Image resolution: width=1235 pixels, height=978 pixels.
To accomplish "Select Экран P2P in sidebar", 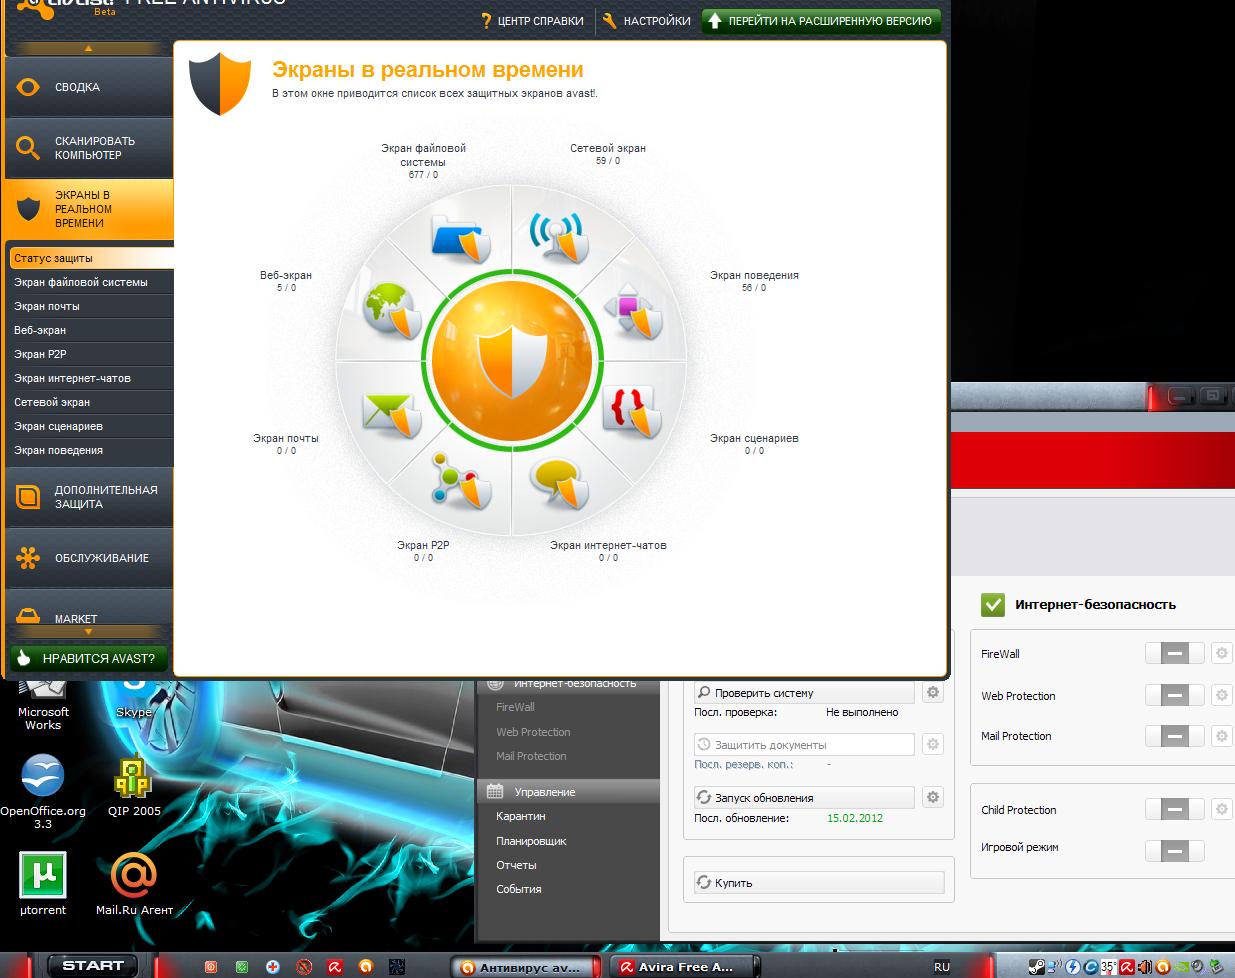I will click(92, 354).
